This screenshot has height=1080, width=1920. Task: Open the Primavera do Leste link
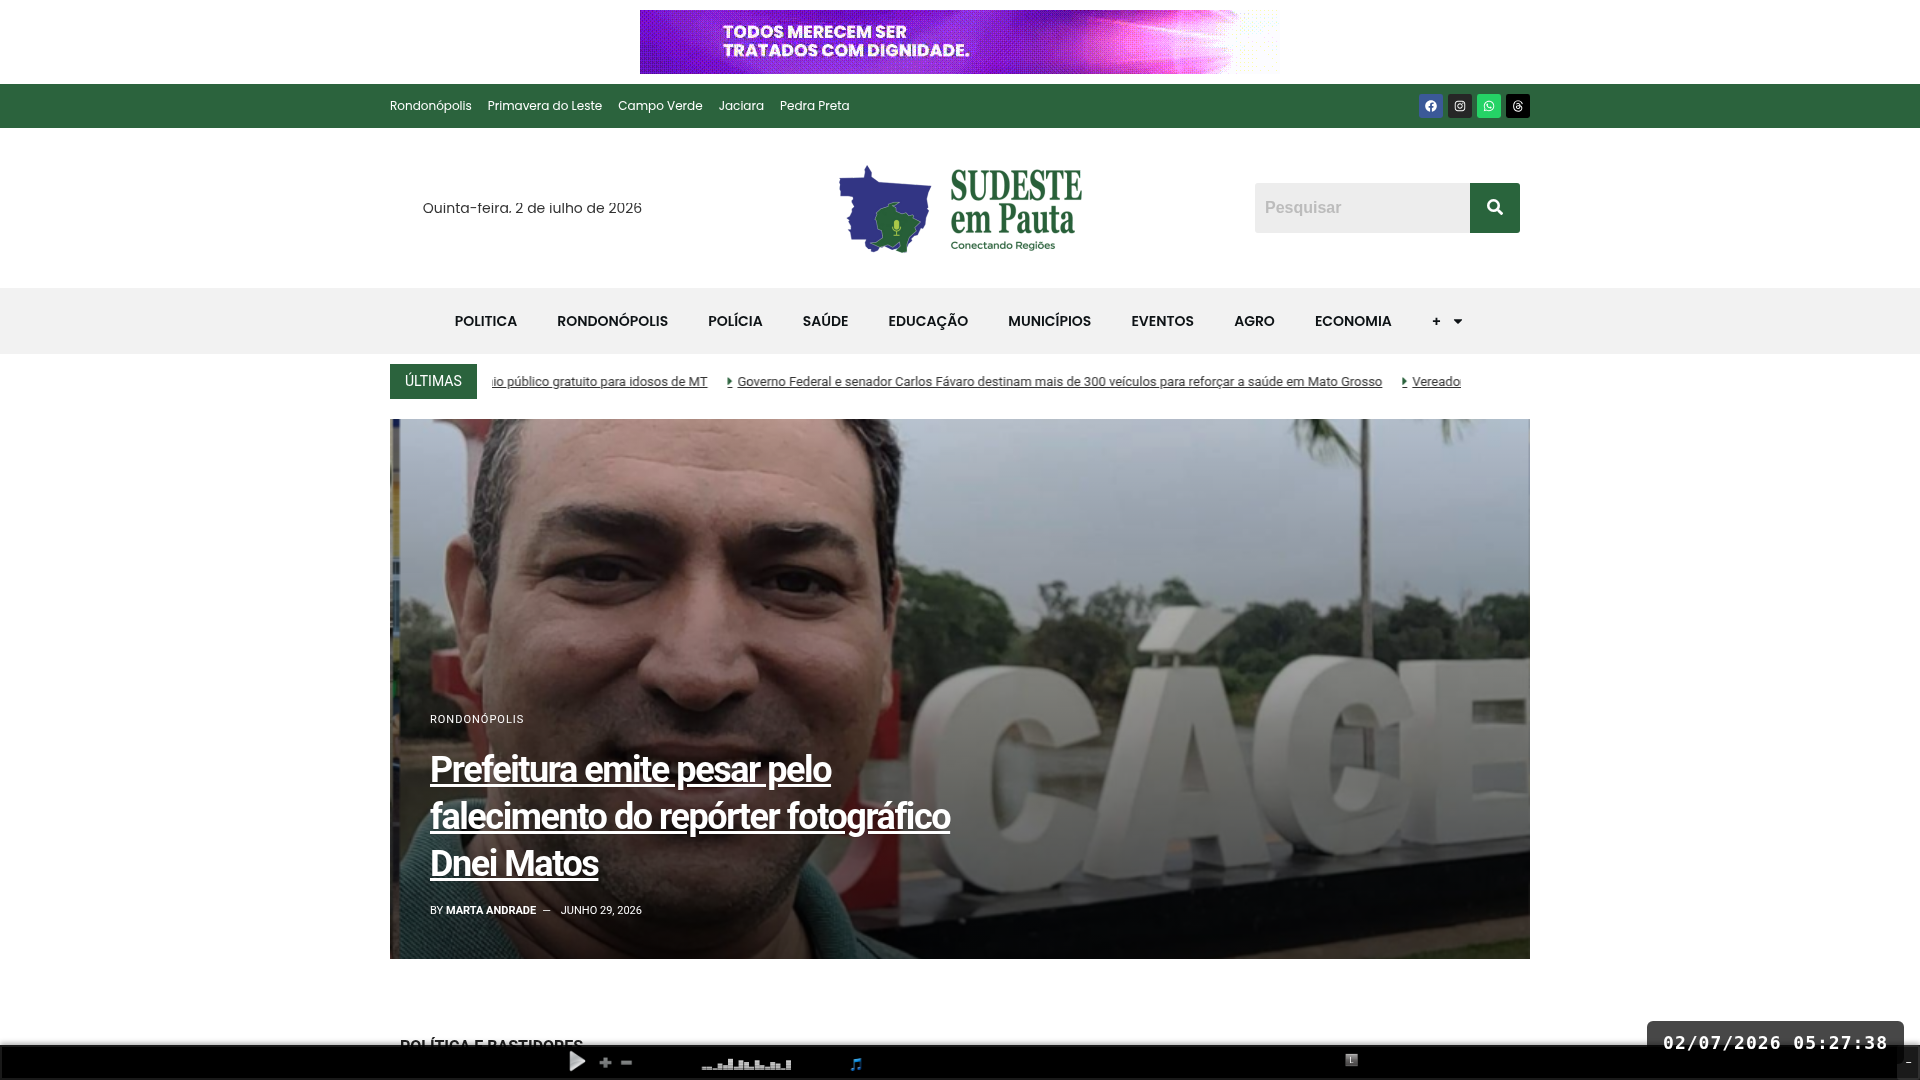click(544, 106)
